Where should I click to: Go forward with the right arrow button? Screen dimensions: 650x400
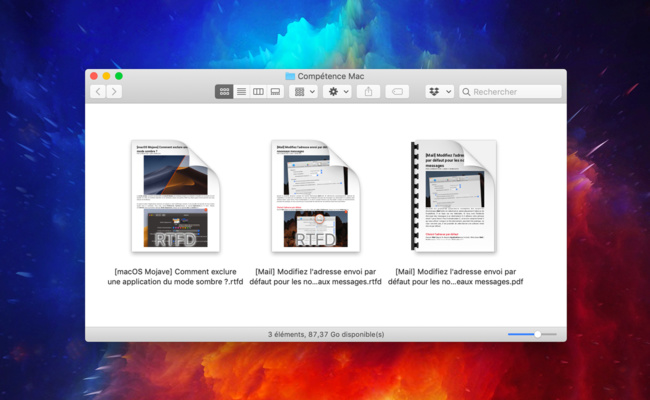coord(114,91)
